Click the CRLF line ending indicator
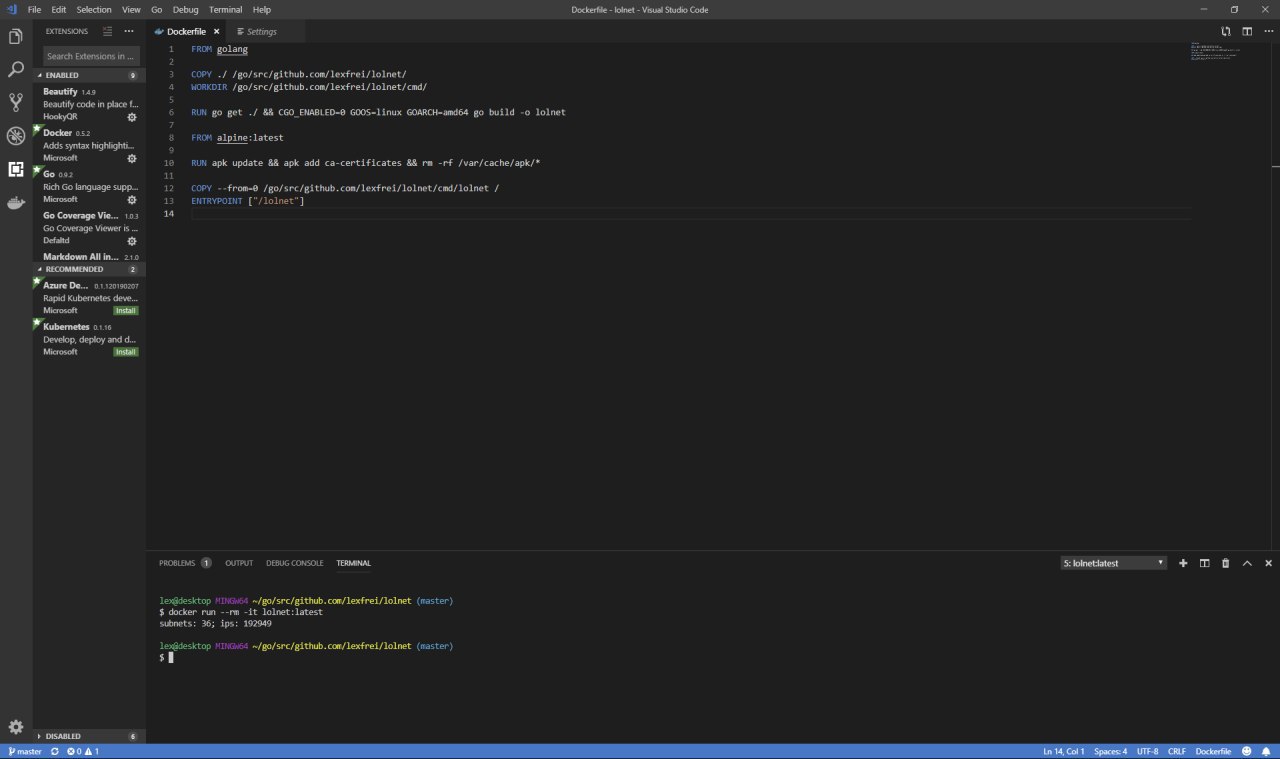 pos(1176,751)
